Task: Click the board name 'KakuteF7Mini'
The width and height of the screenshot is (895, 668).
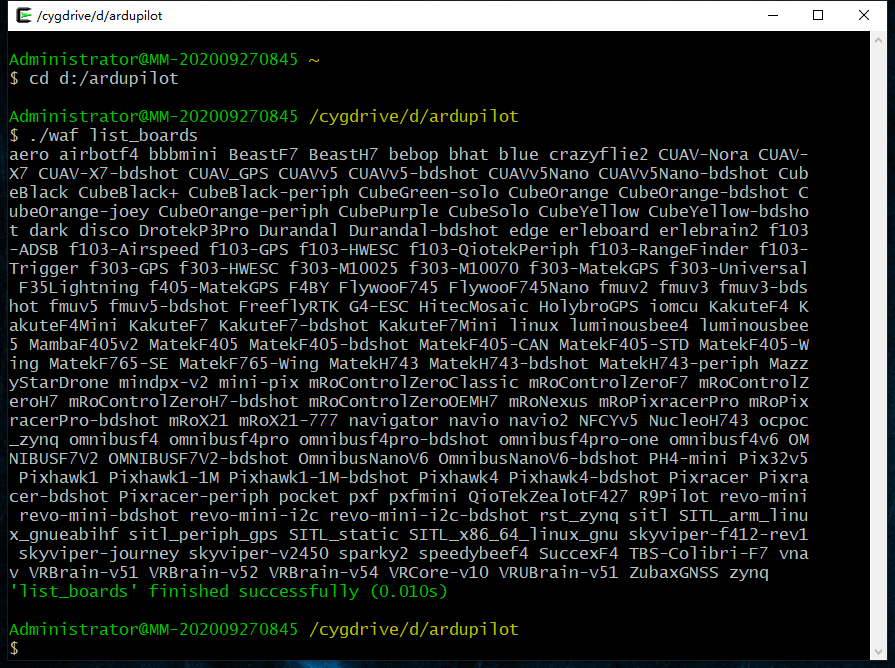Action: point(438,325)
